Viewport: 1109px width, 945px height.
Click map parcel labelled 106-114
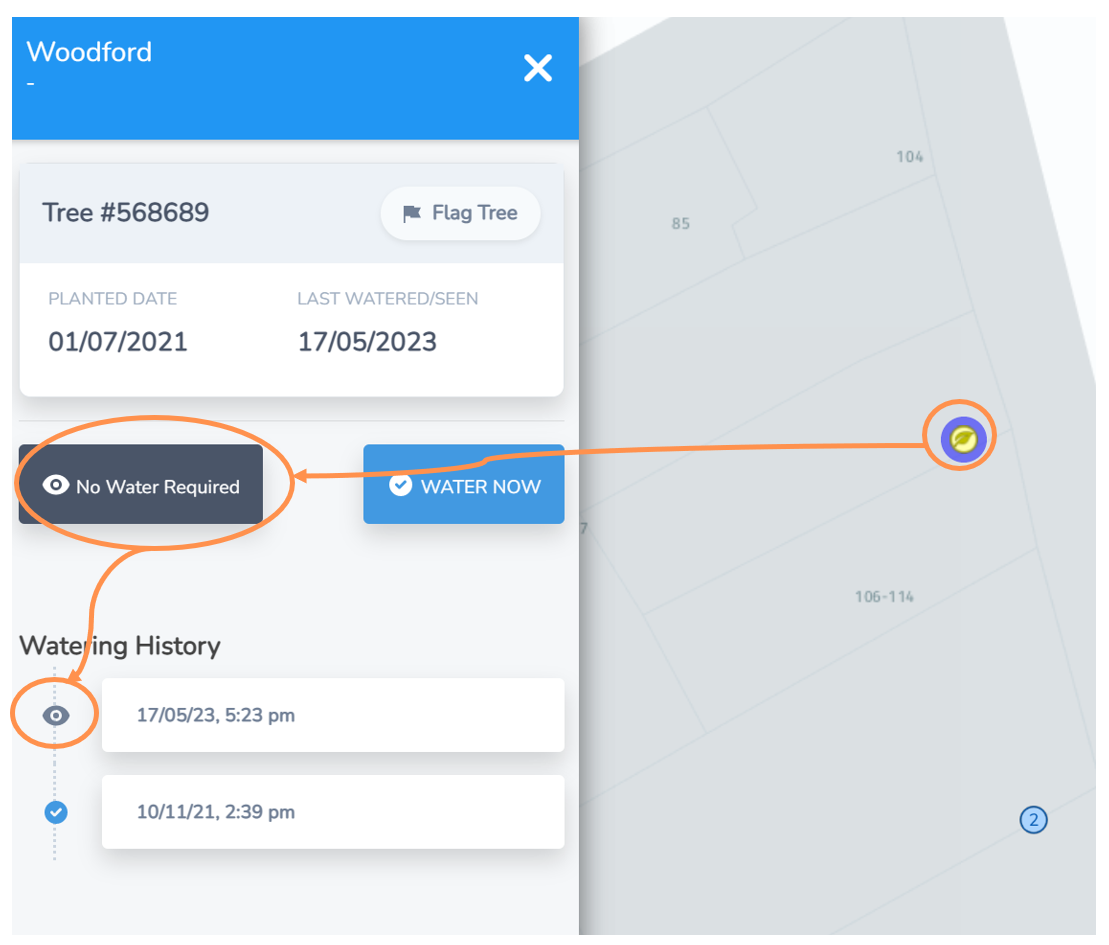pyautogui.click(x=884, y=597)
